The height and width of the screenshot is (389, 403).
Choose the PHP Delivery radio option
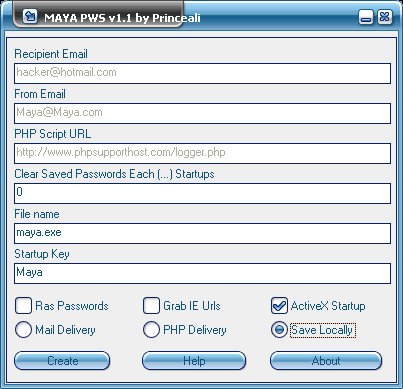tap(151, 330)
